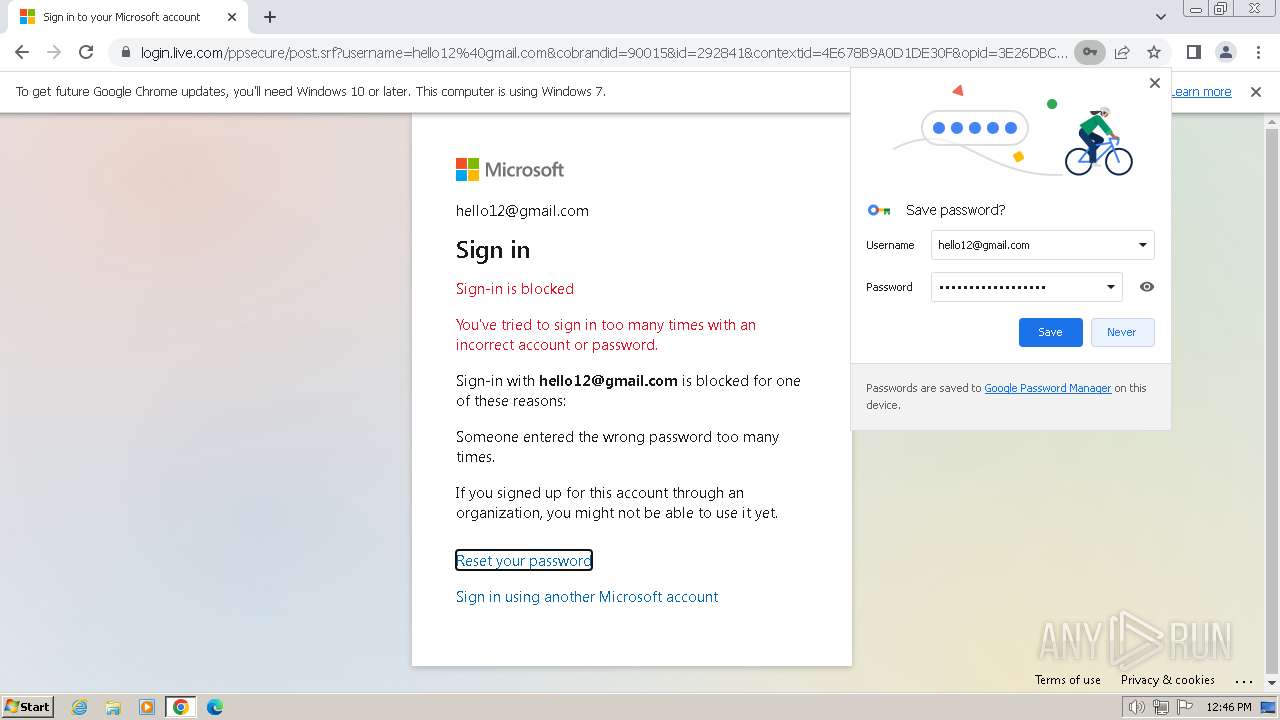Open the footer ellipsis more options
Viewport: 1280px width, 720px height.
click(x=1244, y=680)
